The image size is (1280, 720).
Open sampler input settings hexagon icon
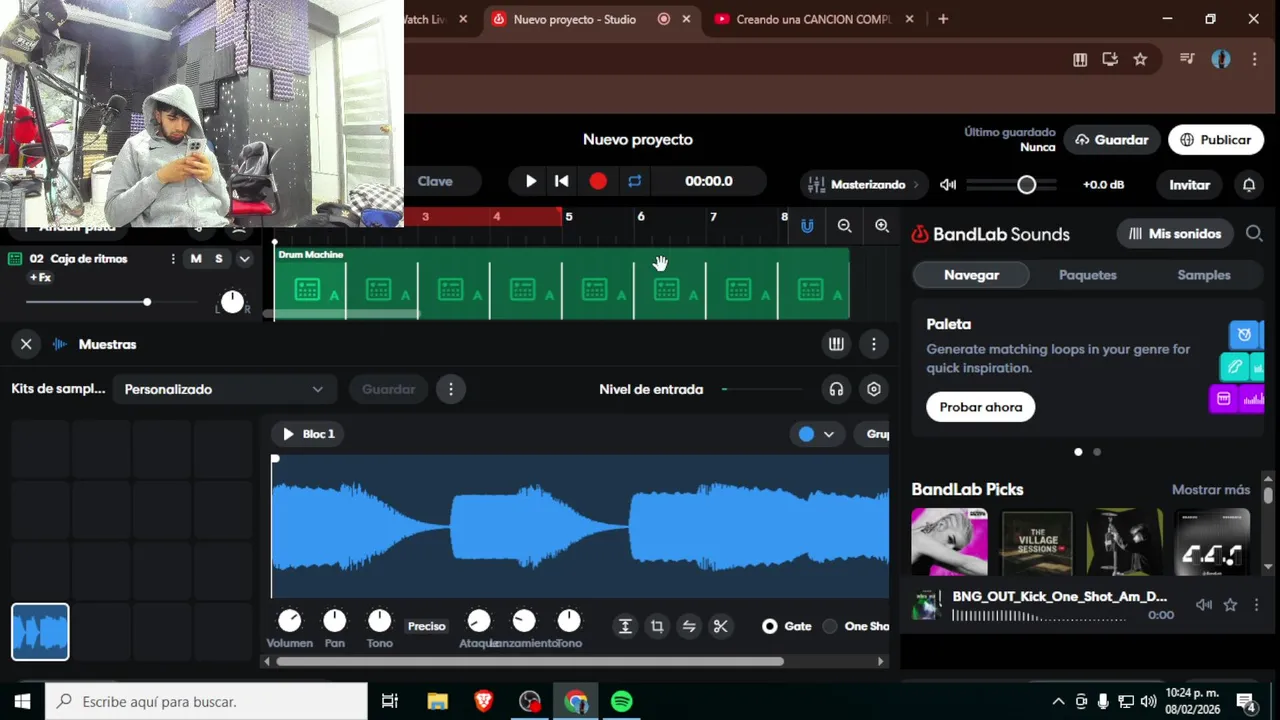(874, 389)
